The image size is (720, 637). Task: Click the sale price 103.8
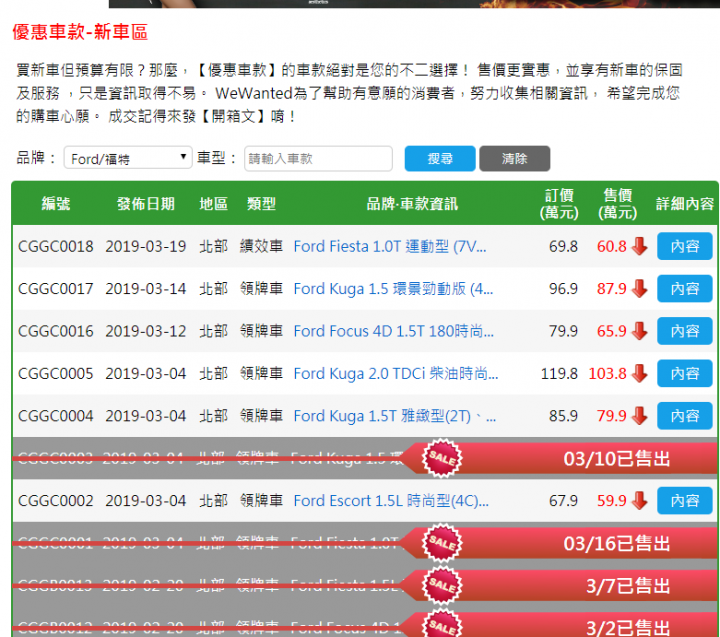tap(608, 374)
